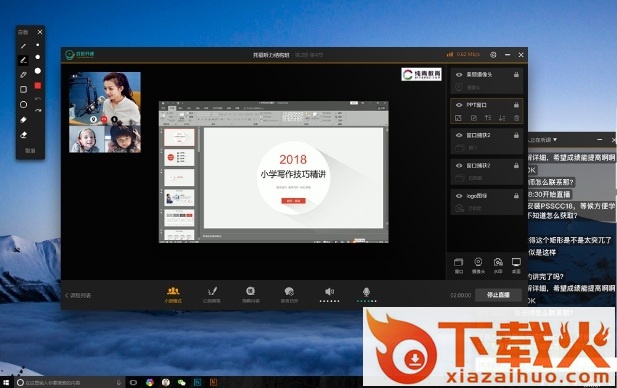Image resolution: width=617 pixels, height=388 pixels.
Task: Toggle visibility of the PPT窗口 layer
Action: point(459,105)
